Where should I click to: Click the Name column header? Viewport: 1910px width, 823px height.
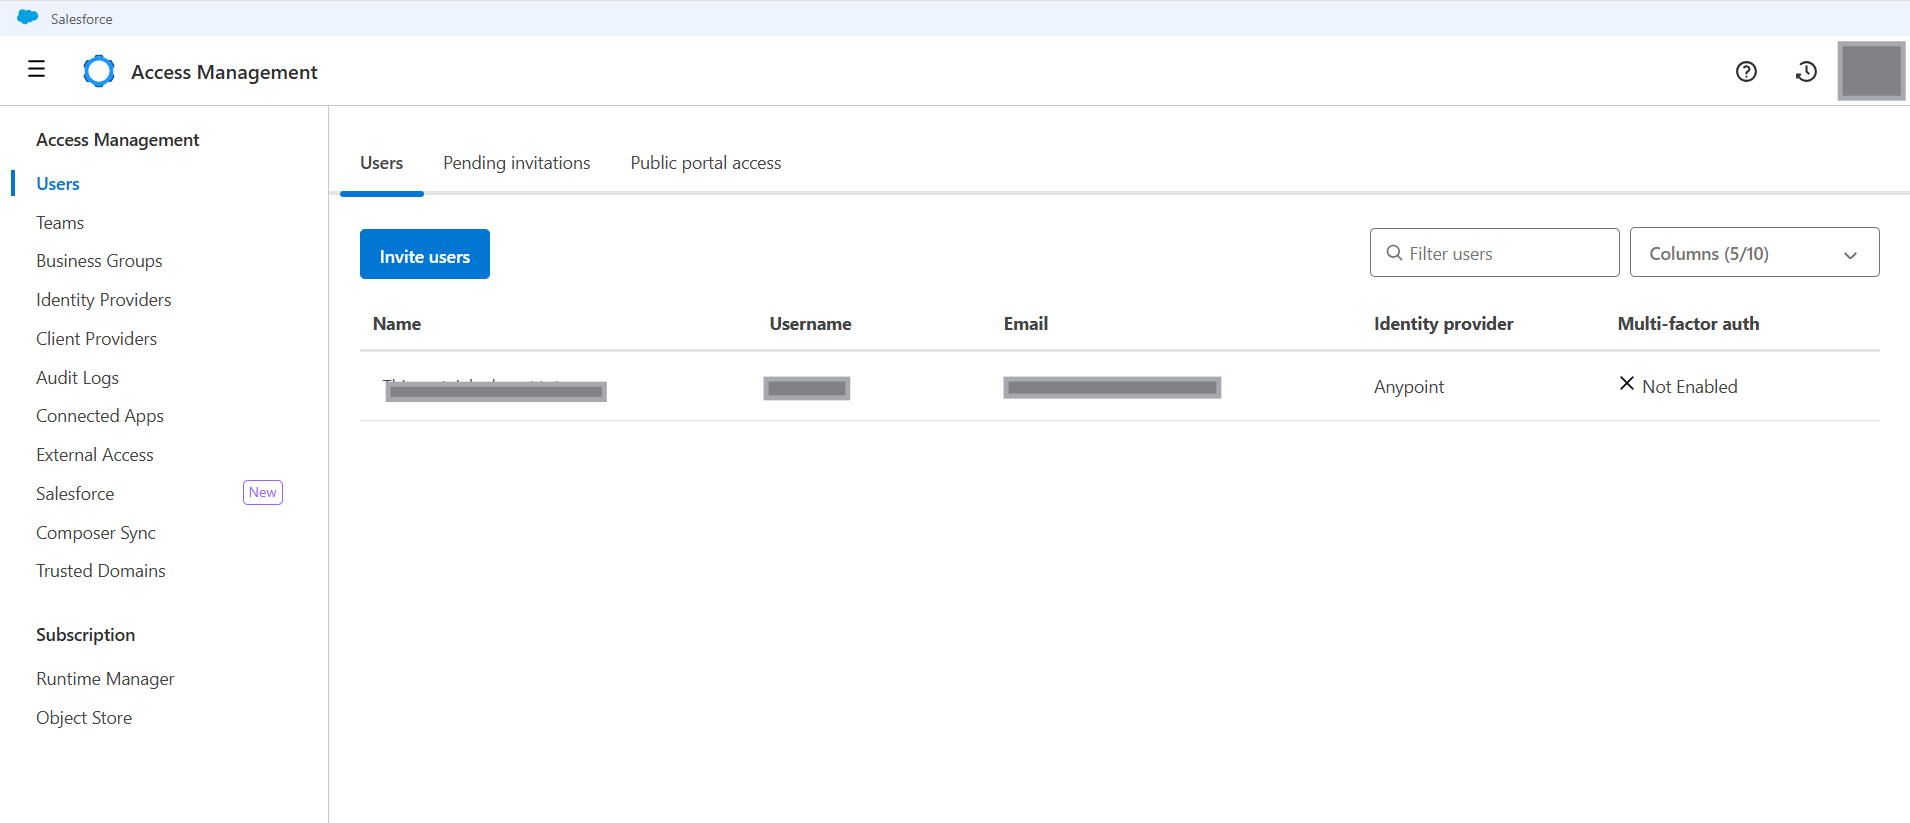397,324
